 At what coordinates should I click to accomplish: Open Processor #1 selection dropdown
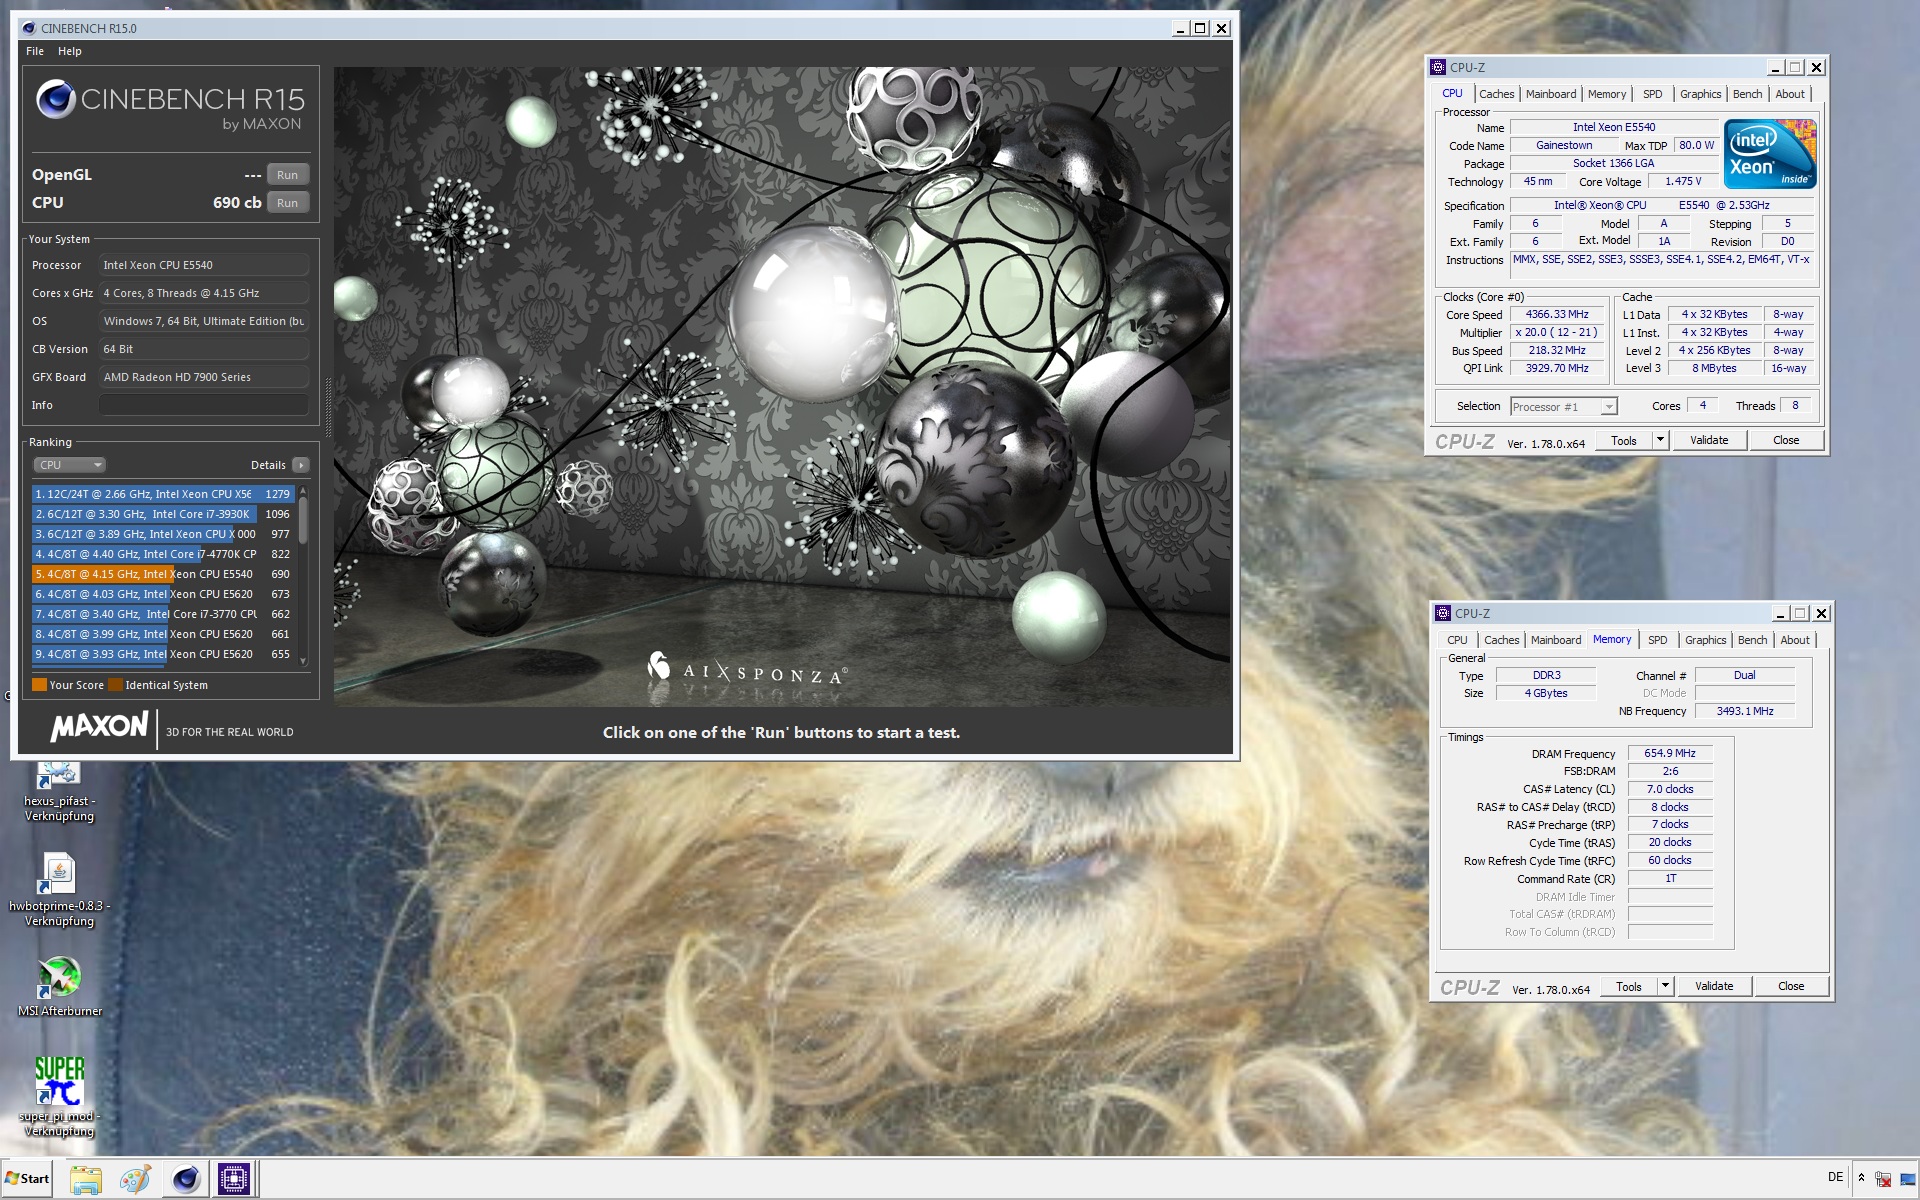pos(1564,407)
